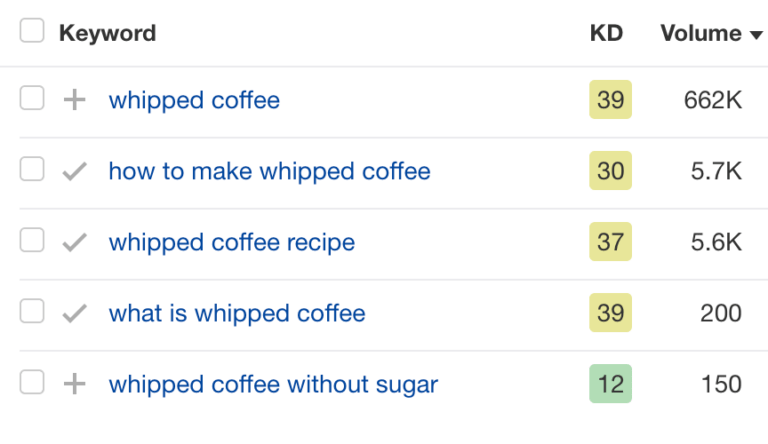This screenshot has height=444, width=768.
Task: Check the box for whipped coffee row
Action: pyautogui.click(x=32, y=99)
